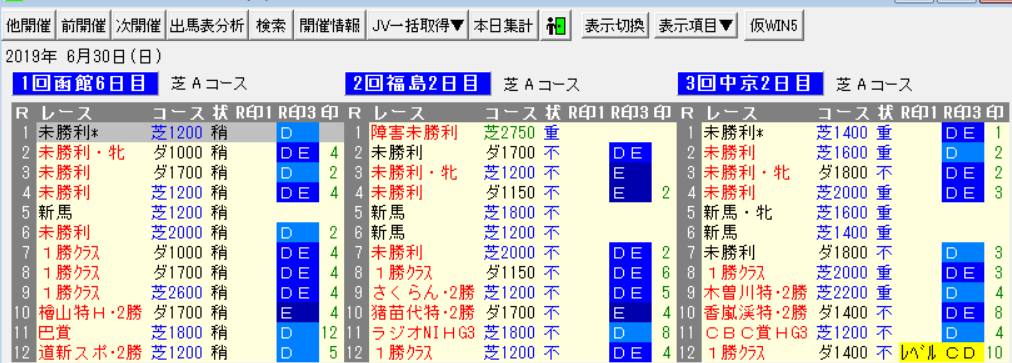The width and height of the screenshot is (1012, 363).
Task: Click the R印3 column header in Chukyo table
Action: [x=962, y=112]
